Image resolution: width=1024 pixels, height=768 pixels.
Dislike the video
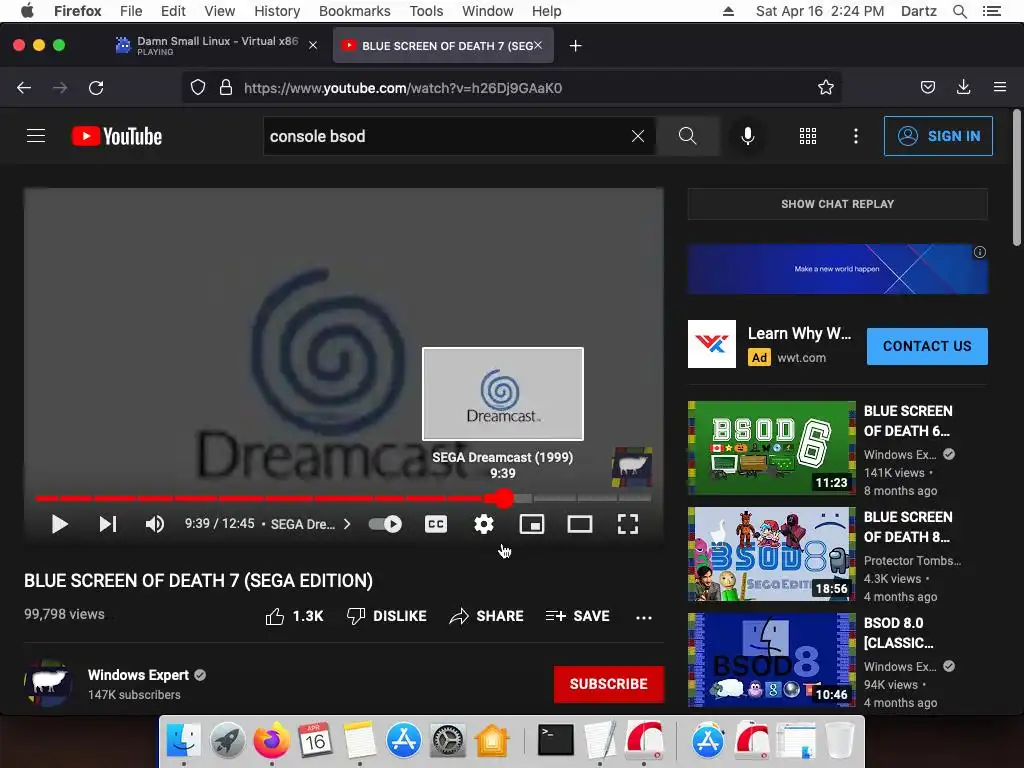point(387,616)
